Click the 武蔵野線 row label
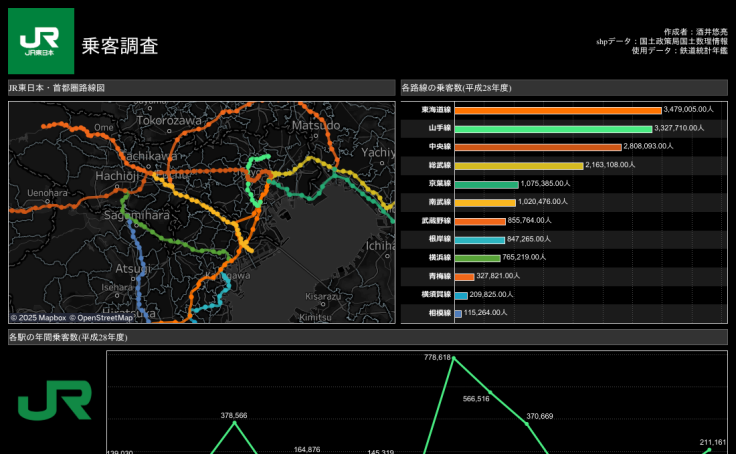The width and height of the screenshot is (736, 454). 427,221
